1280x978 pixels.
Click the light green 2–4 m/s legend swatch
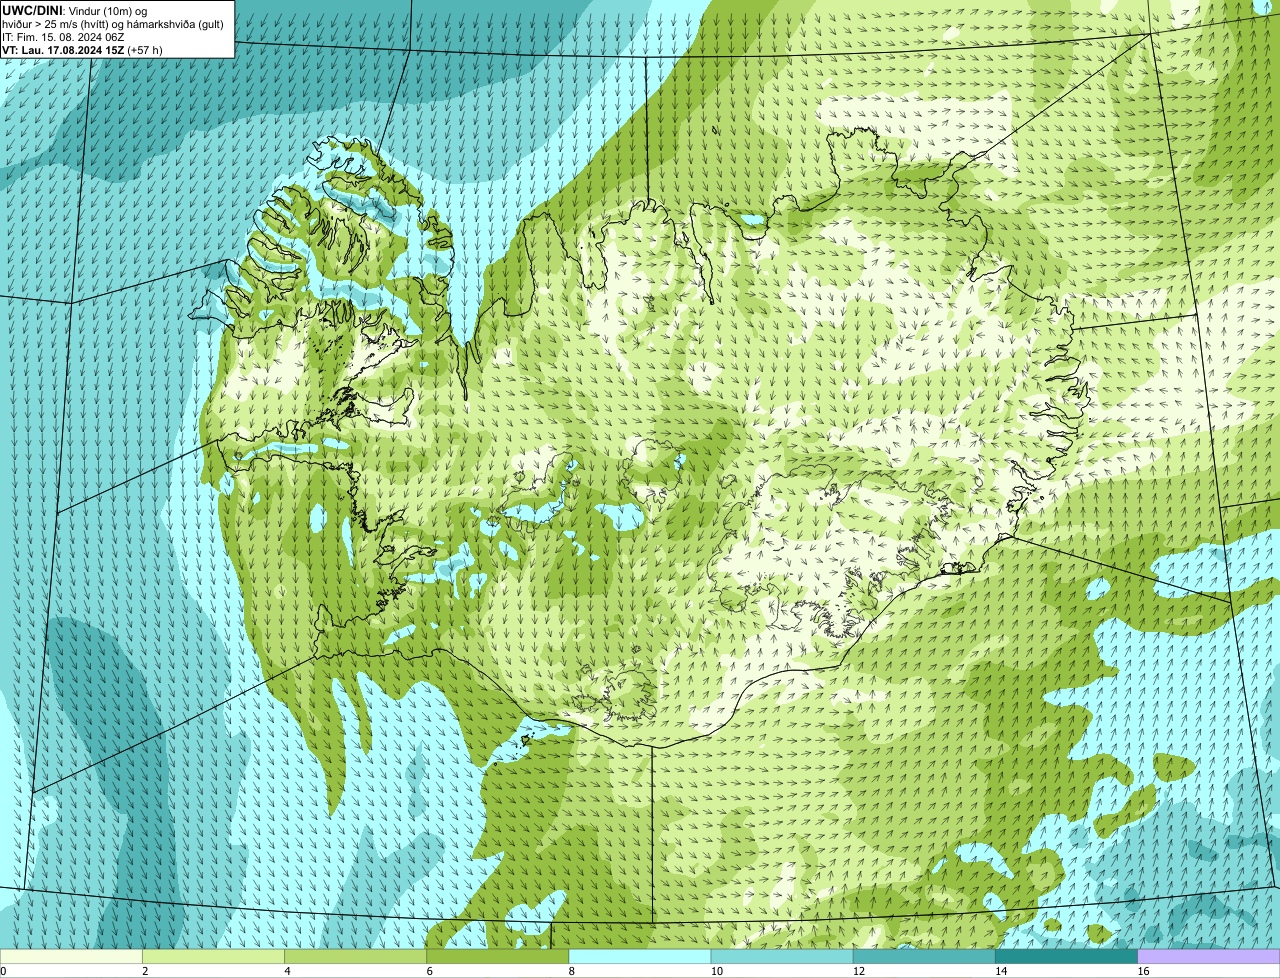pos(213,956)
